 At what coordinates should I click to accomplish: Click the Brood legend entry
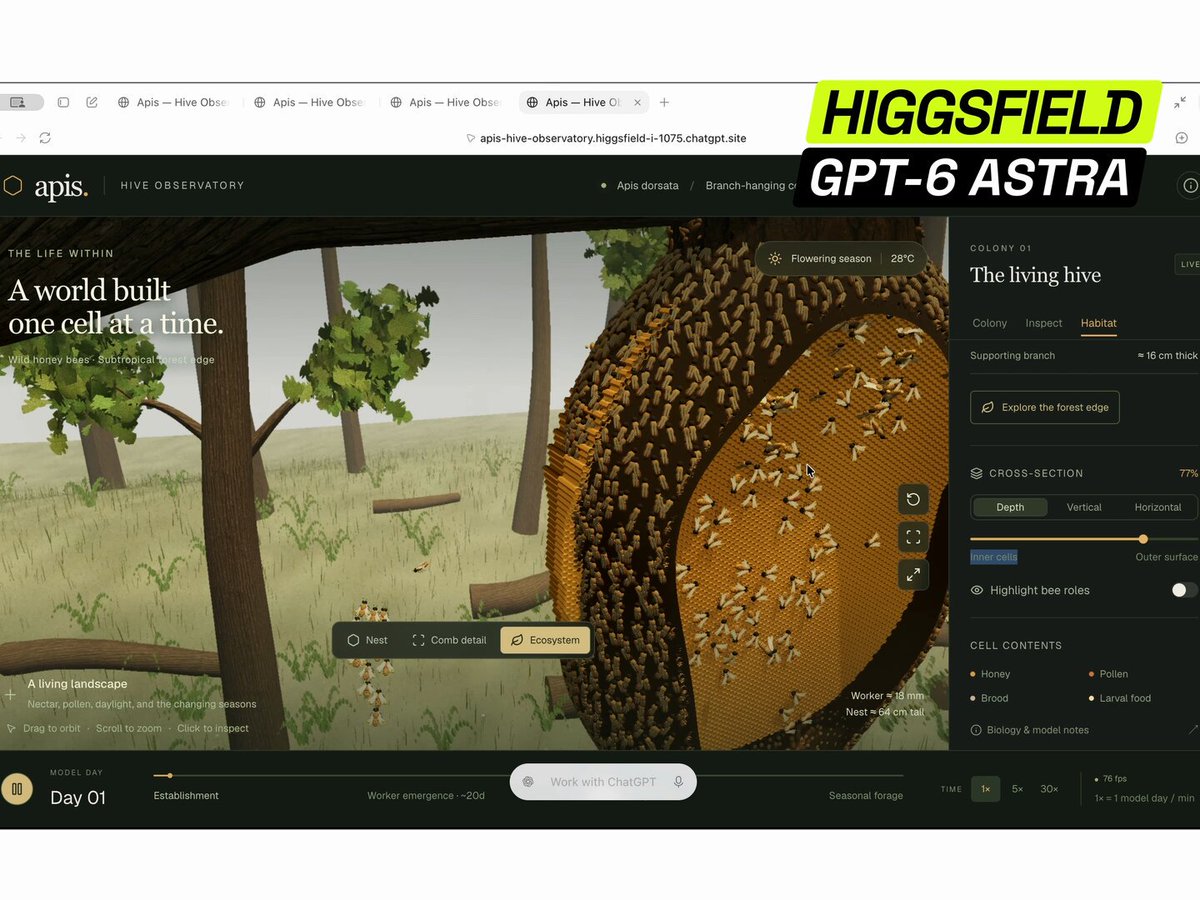coord(989,698)
